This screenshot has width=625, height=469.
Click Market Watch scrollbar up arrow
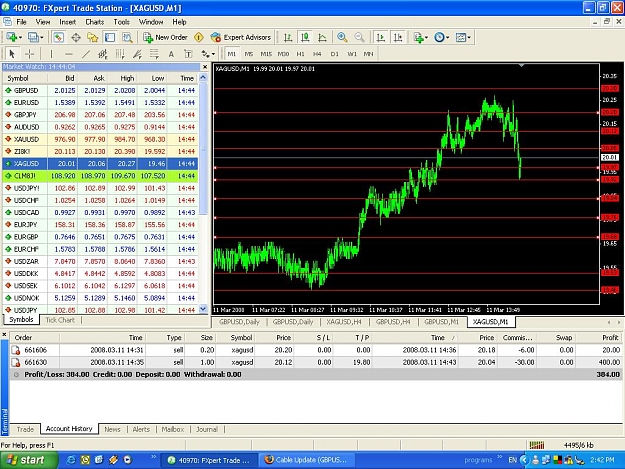click(x=203, y=78)
